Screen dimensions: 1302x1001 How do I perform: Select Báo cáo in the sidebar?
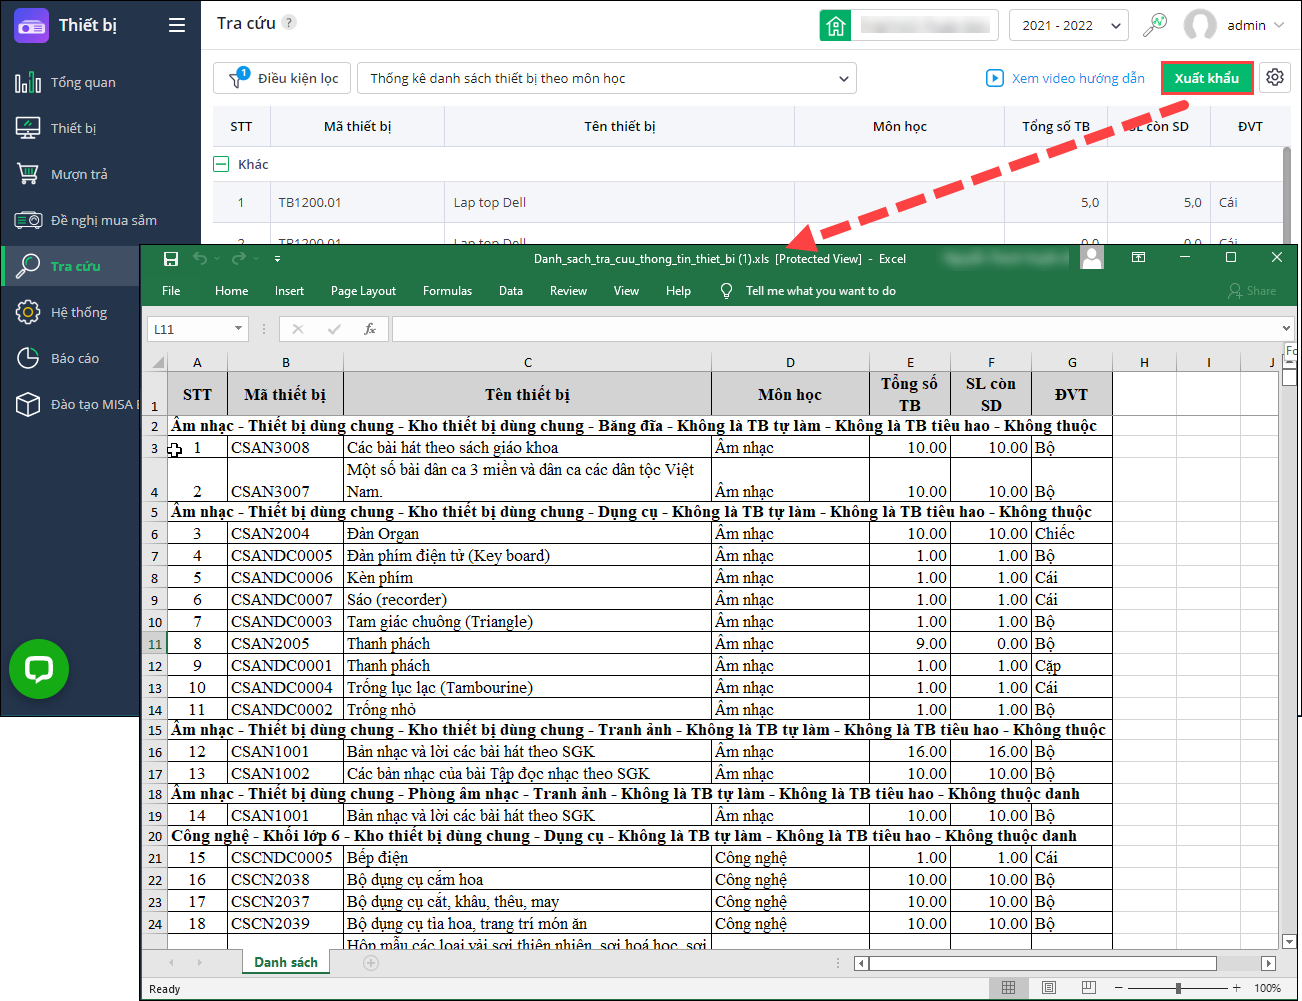tap(75, 358)
